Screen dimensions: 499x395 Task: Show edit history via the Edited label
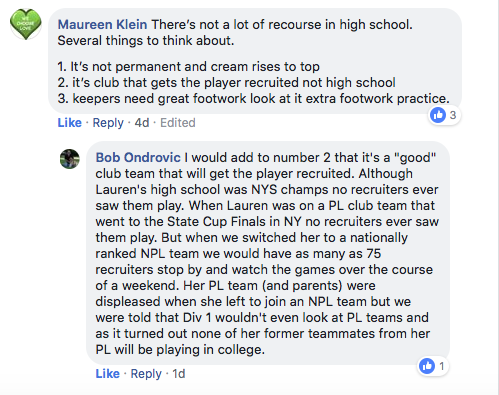[x=178, y=123]
